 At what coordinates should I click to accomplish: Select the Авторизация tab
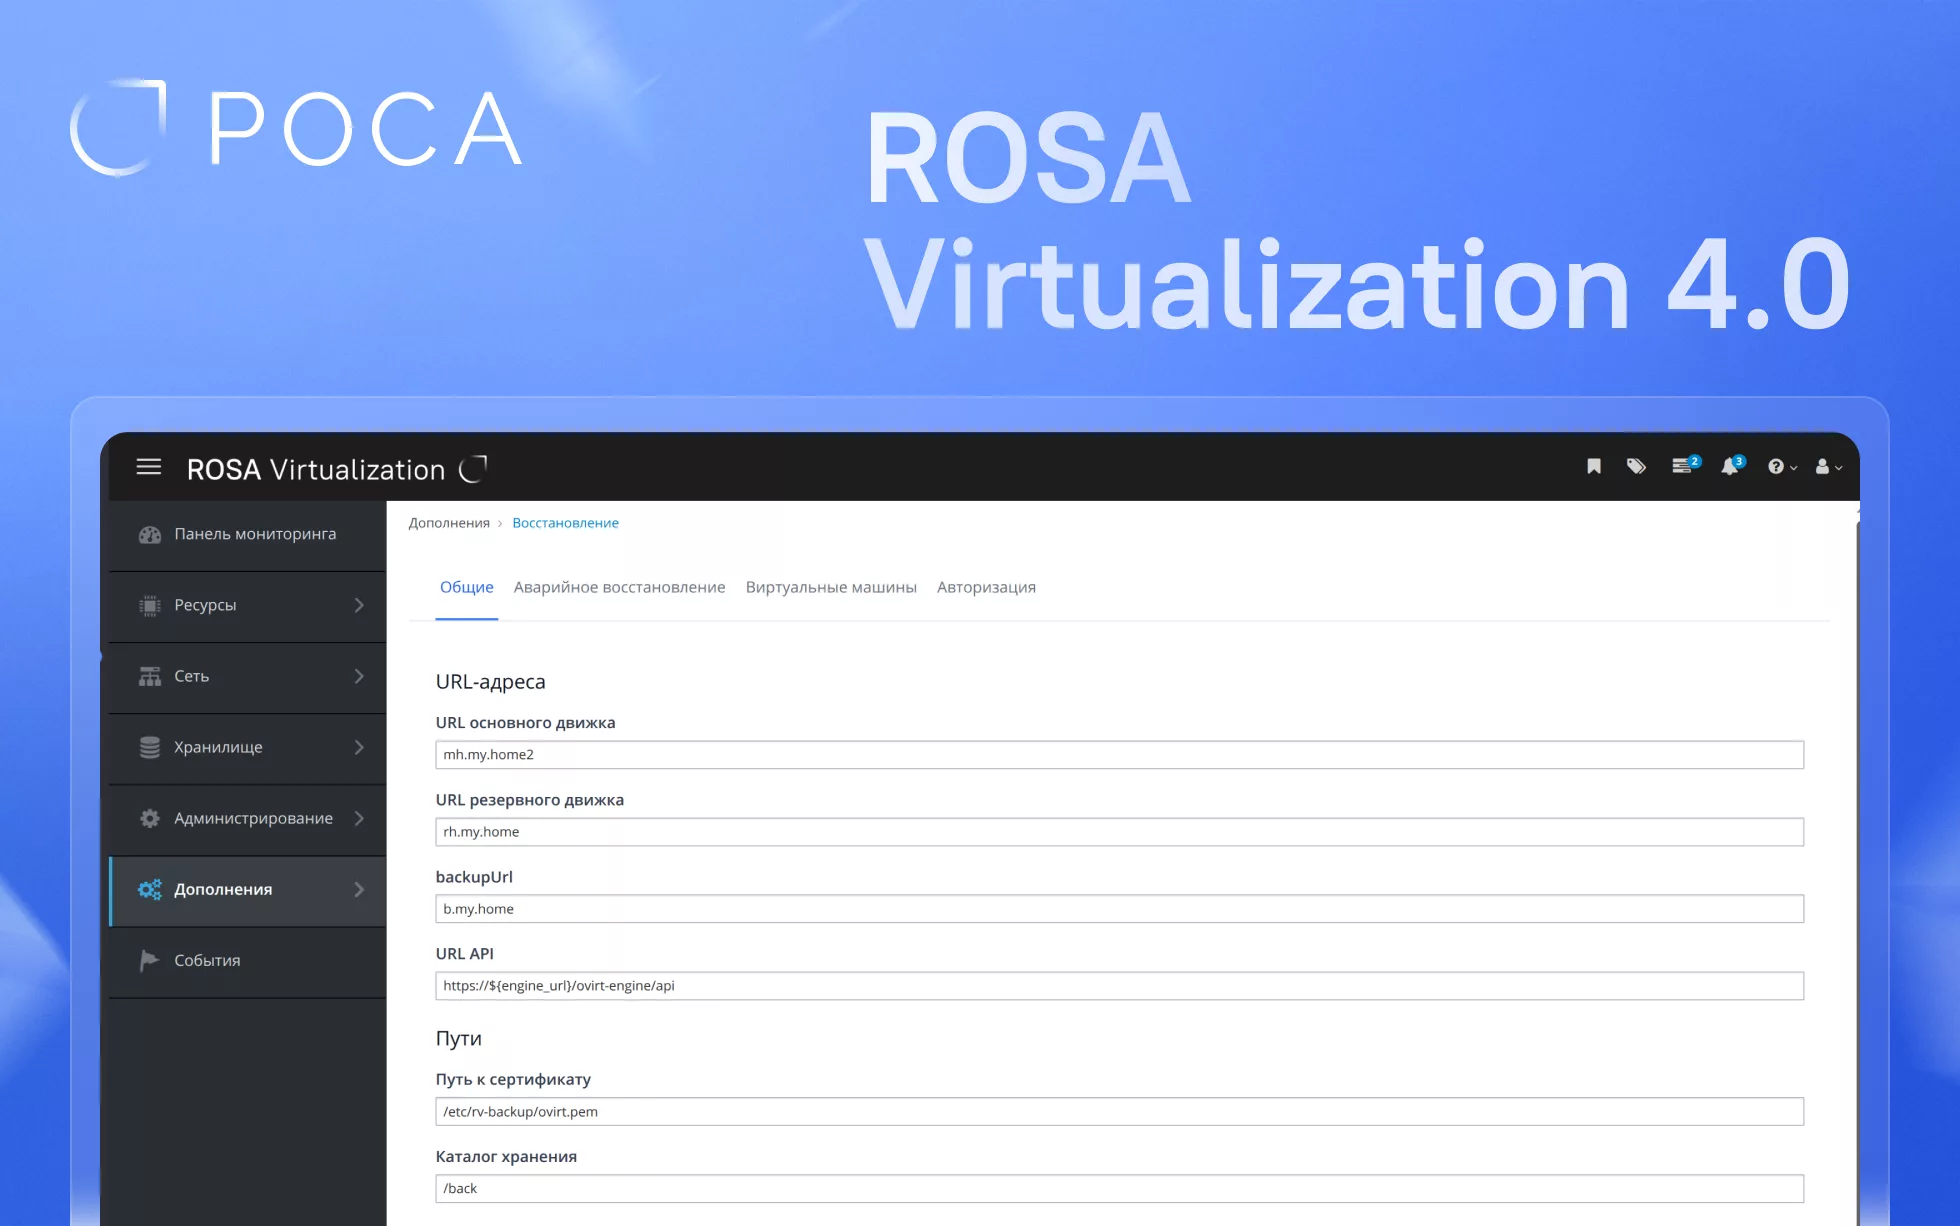tap(986, 587)
